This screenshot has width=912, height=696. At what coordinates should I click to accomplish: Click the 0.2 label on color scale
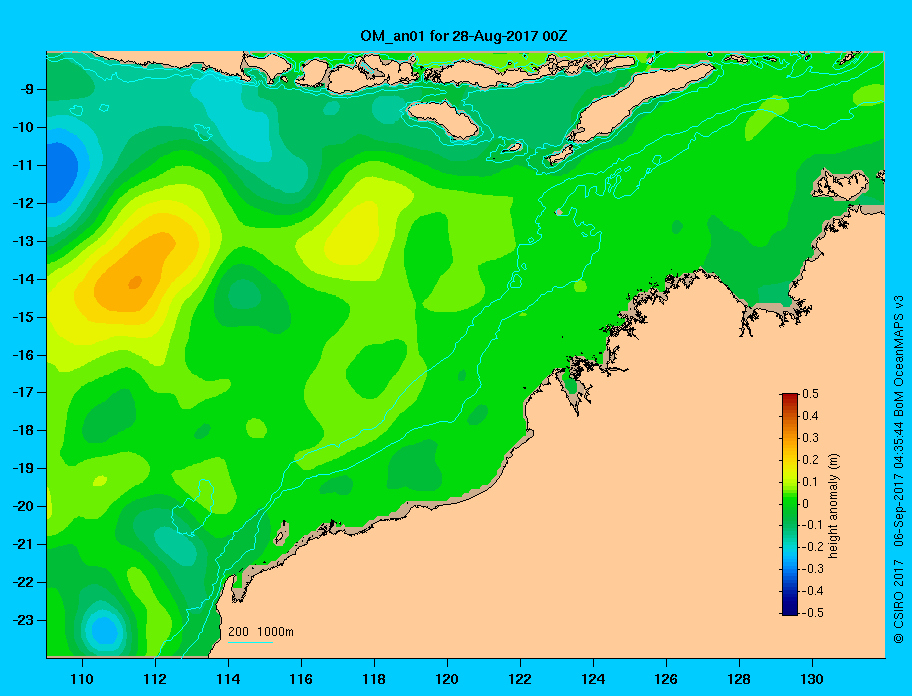coord(811,460)
